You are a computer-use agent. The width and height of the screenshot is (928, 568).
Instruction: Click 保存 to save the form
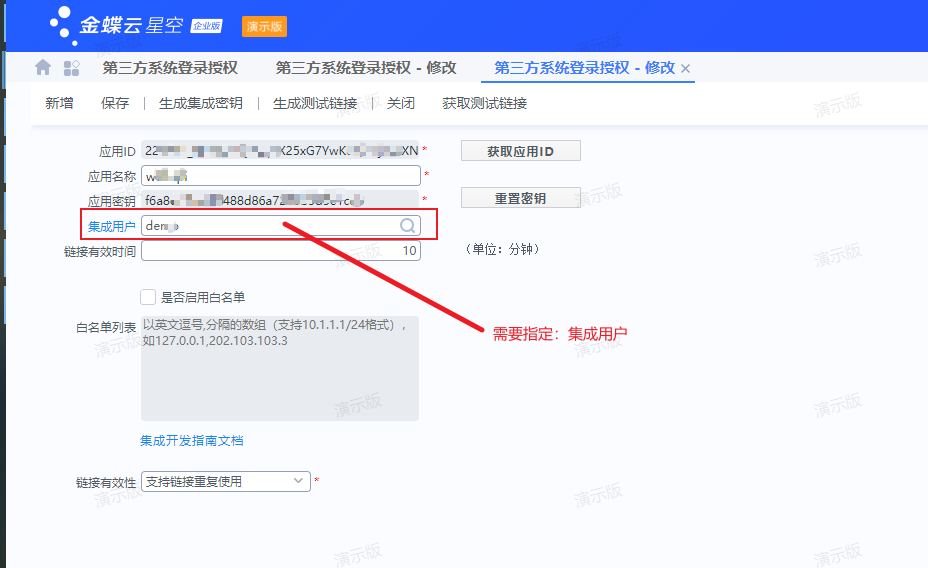tap(115, 103)
